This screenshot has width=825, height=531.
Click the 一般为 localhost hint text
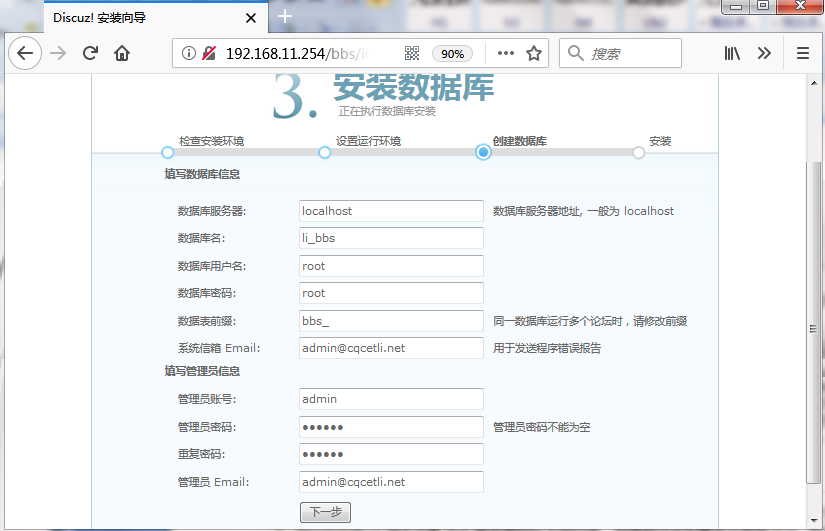tap(630, 211)
